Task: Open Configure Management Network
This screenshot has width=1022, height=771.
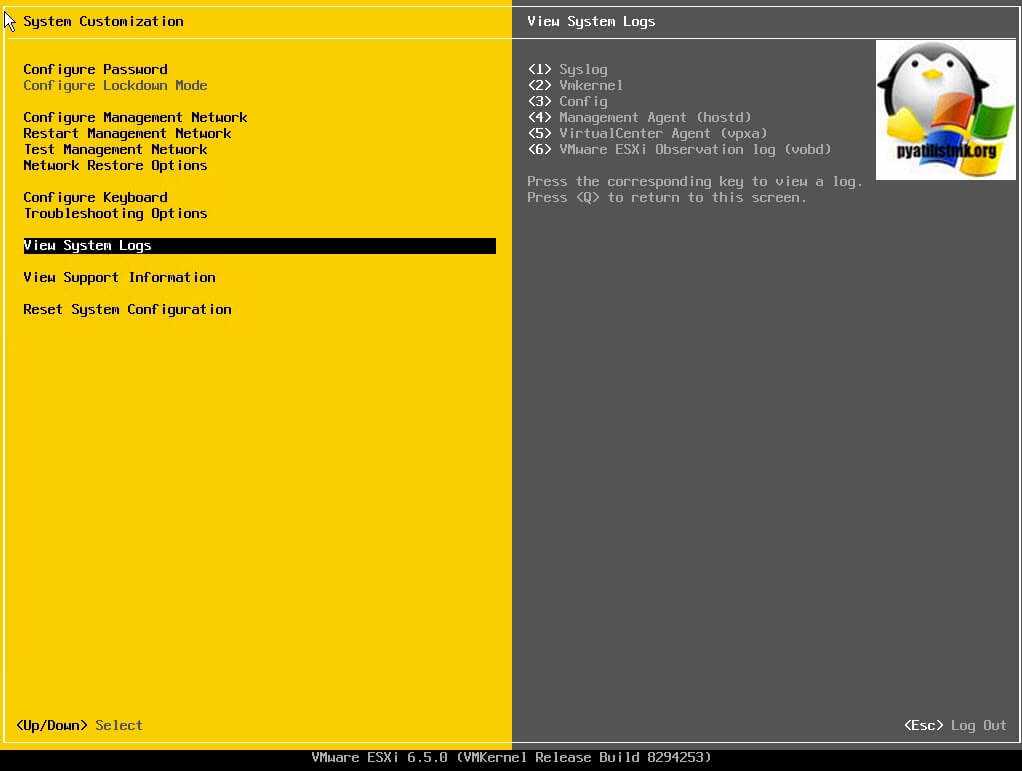Action: point(135,117)
